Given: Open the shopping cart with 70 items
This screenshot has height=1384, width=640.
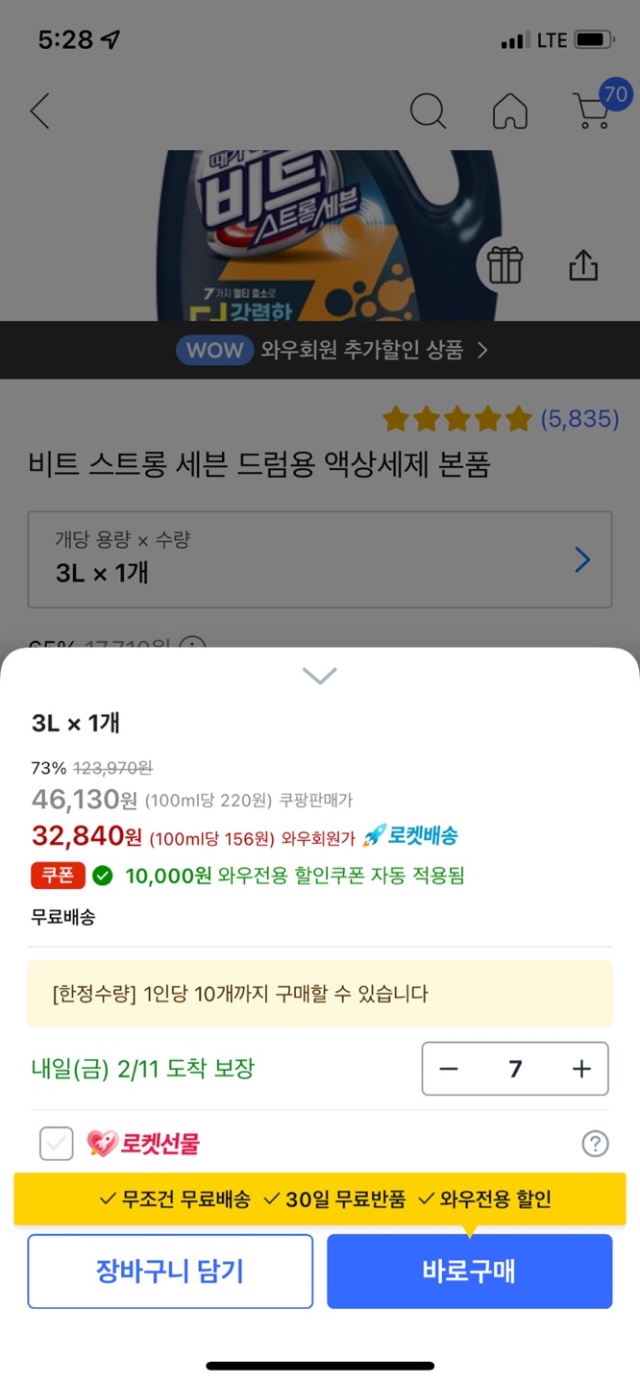Looking at the screenshot, I should click(x=594, y=111).
